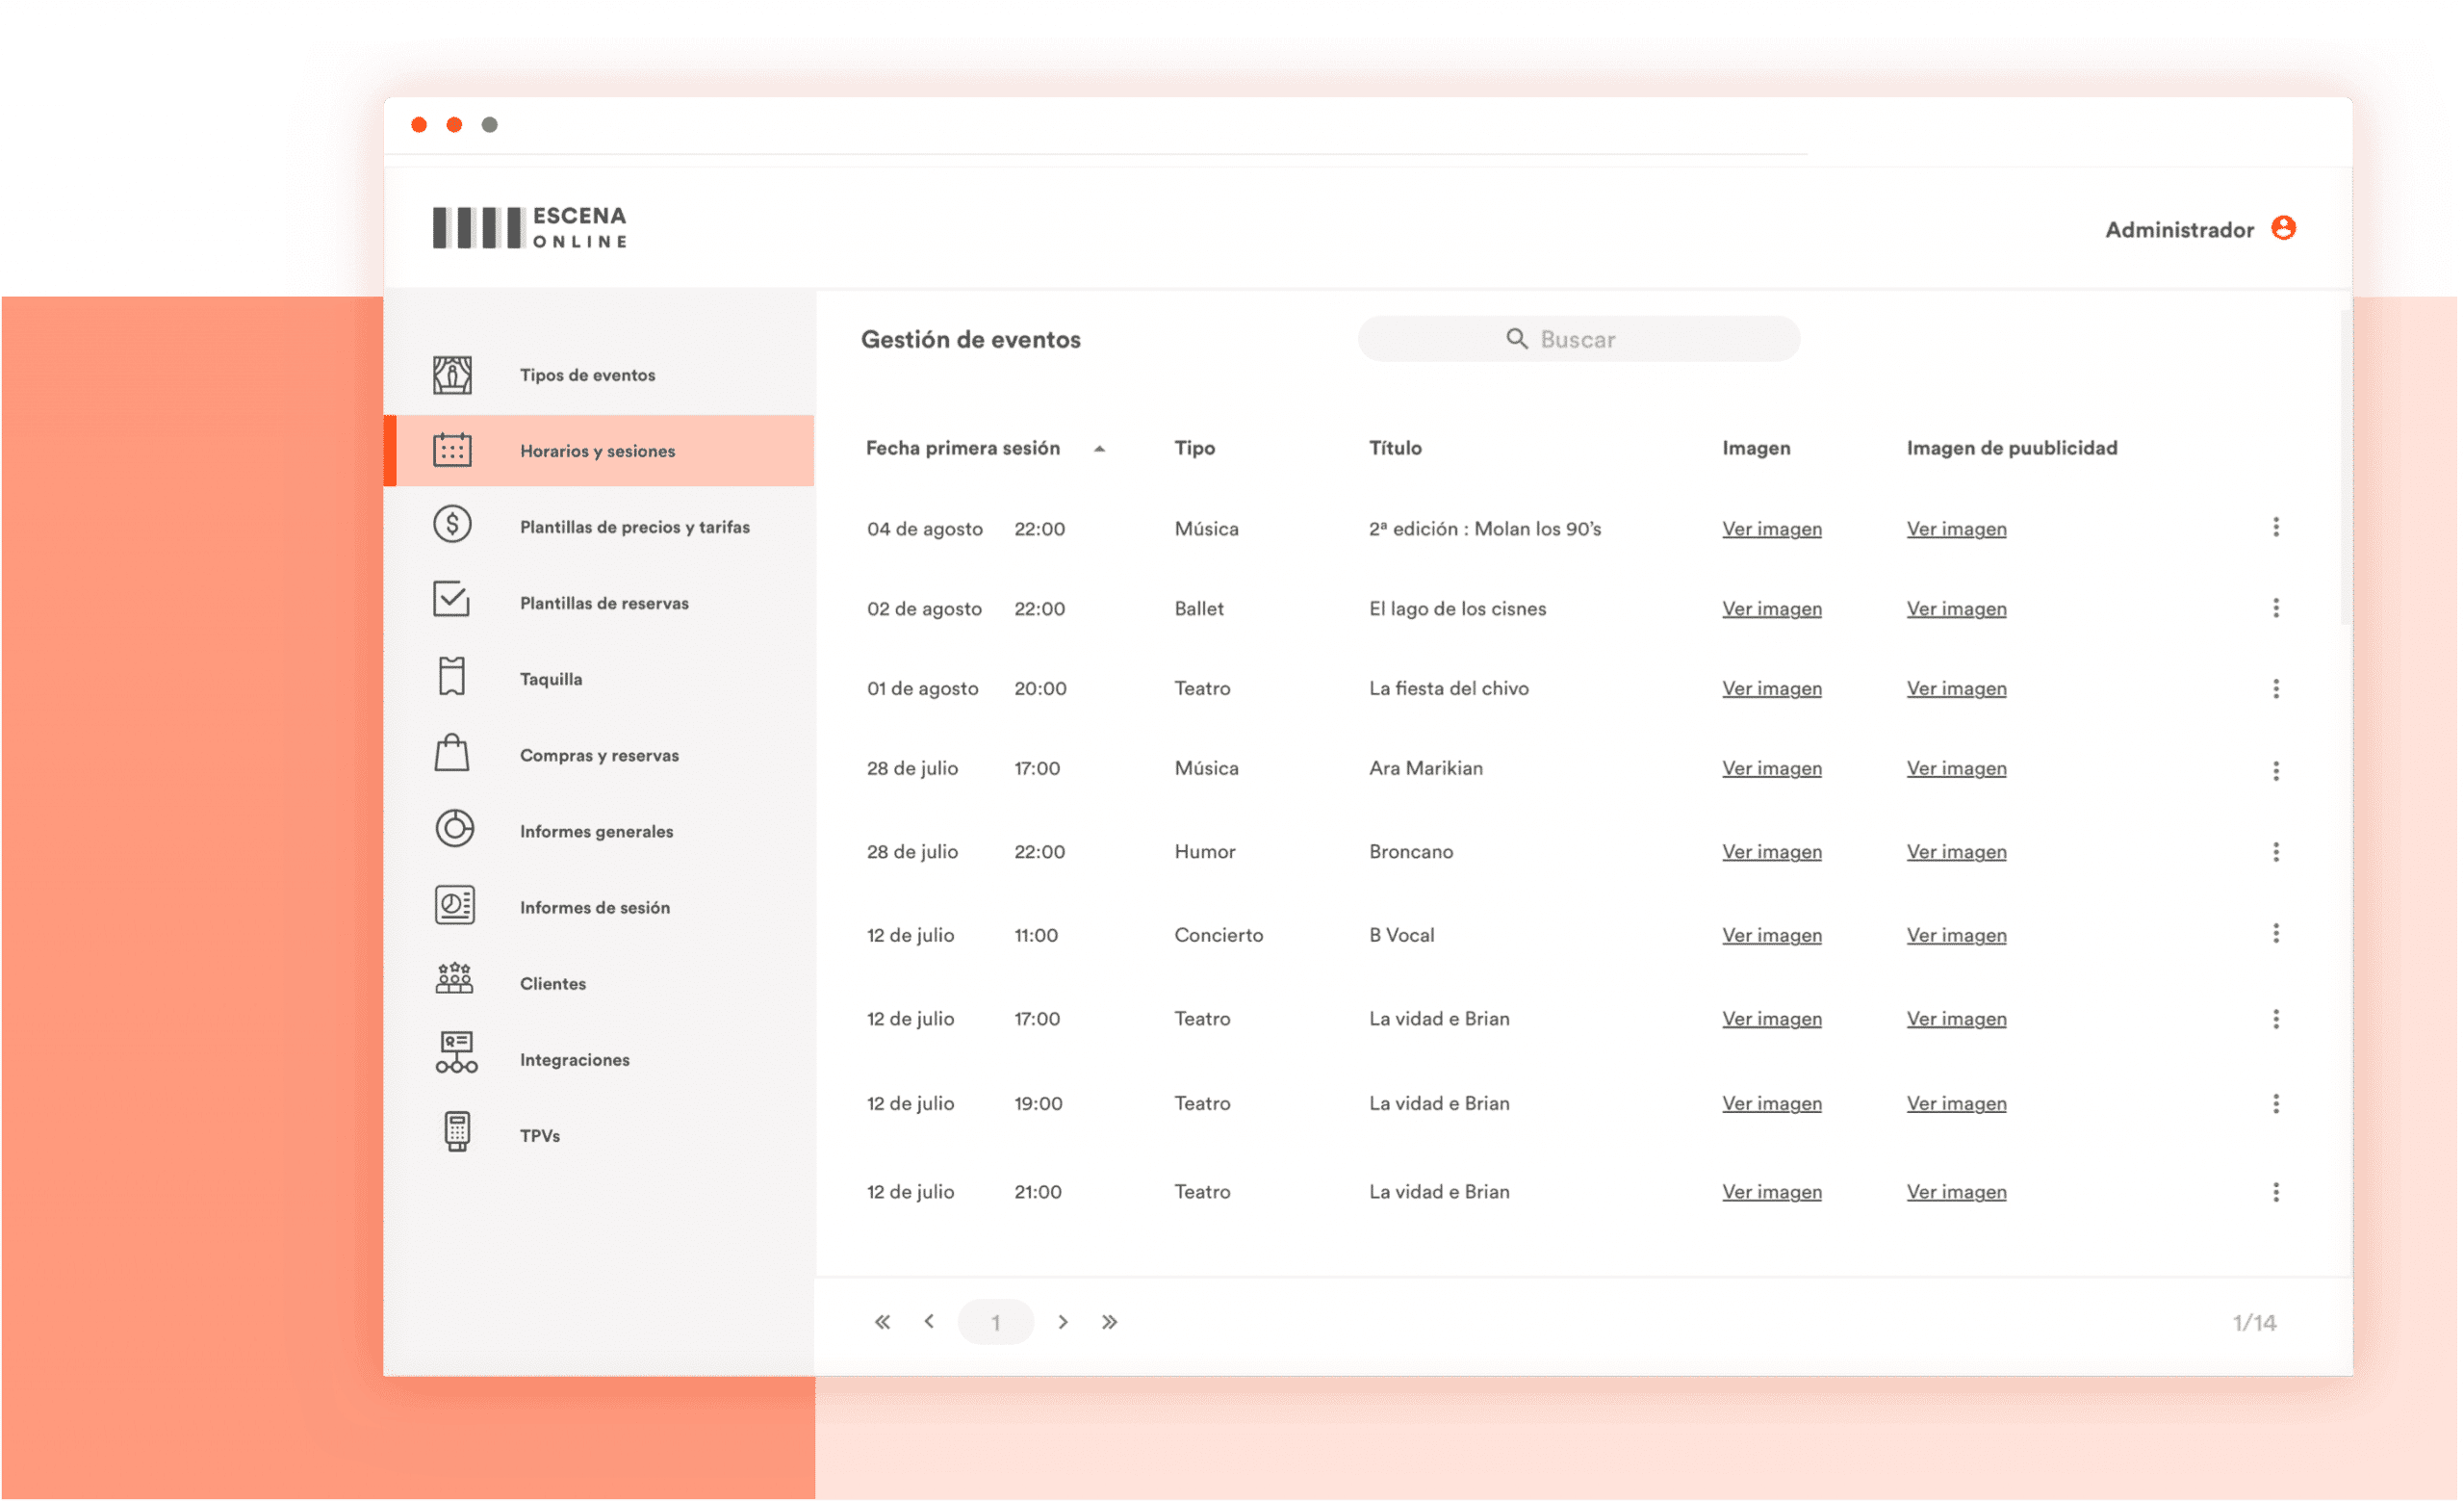Click the Clientes people icon

coord(455,980)
